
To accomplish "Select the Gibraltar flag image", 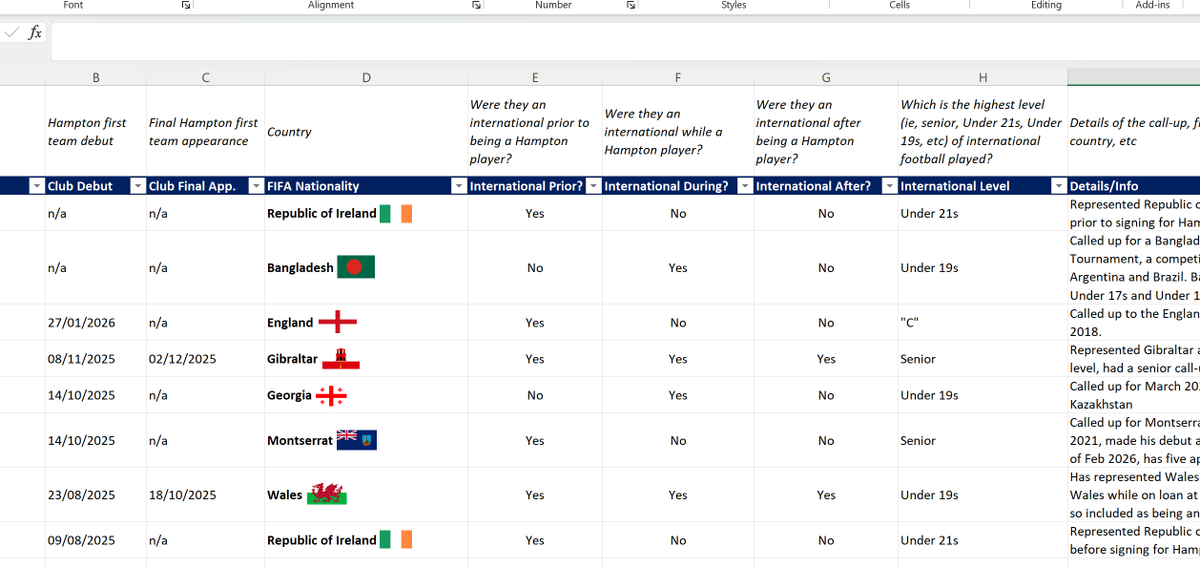I will (x=340, y=359).
